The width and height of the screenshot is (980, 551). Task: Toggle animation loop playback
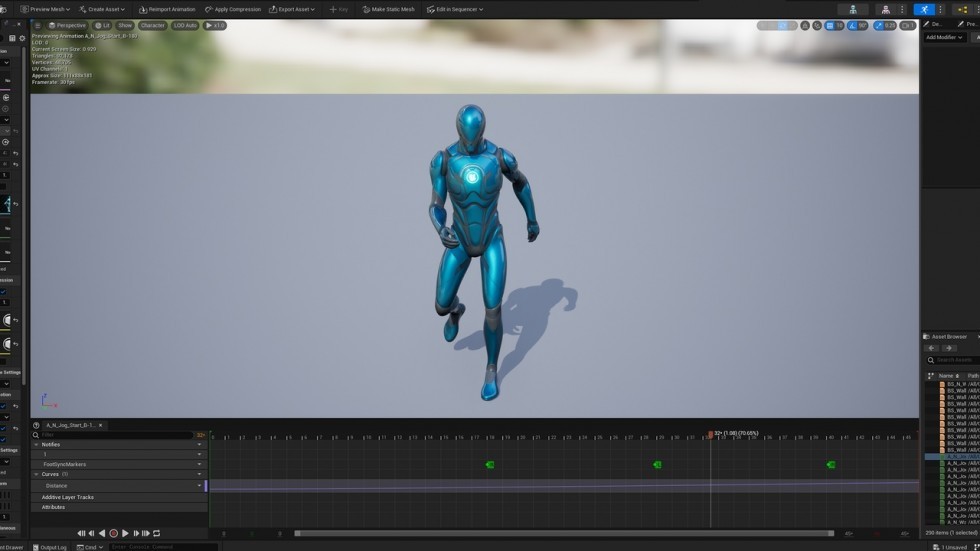(157, 534)
